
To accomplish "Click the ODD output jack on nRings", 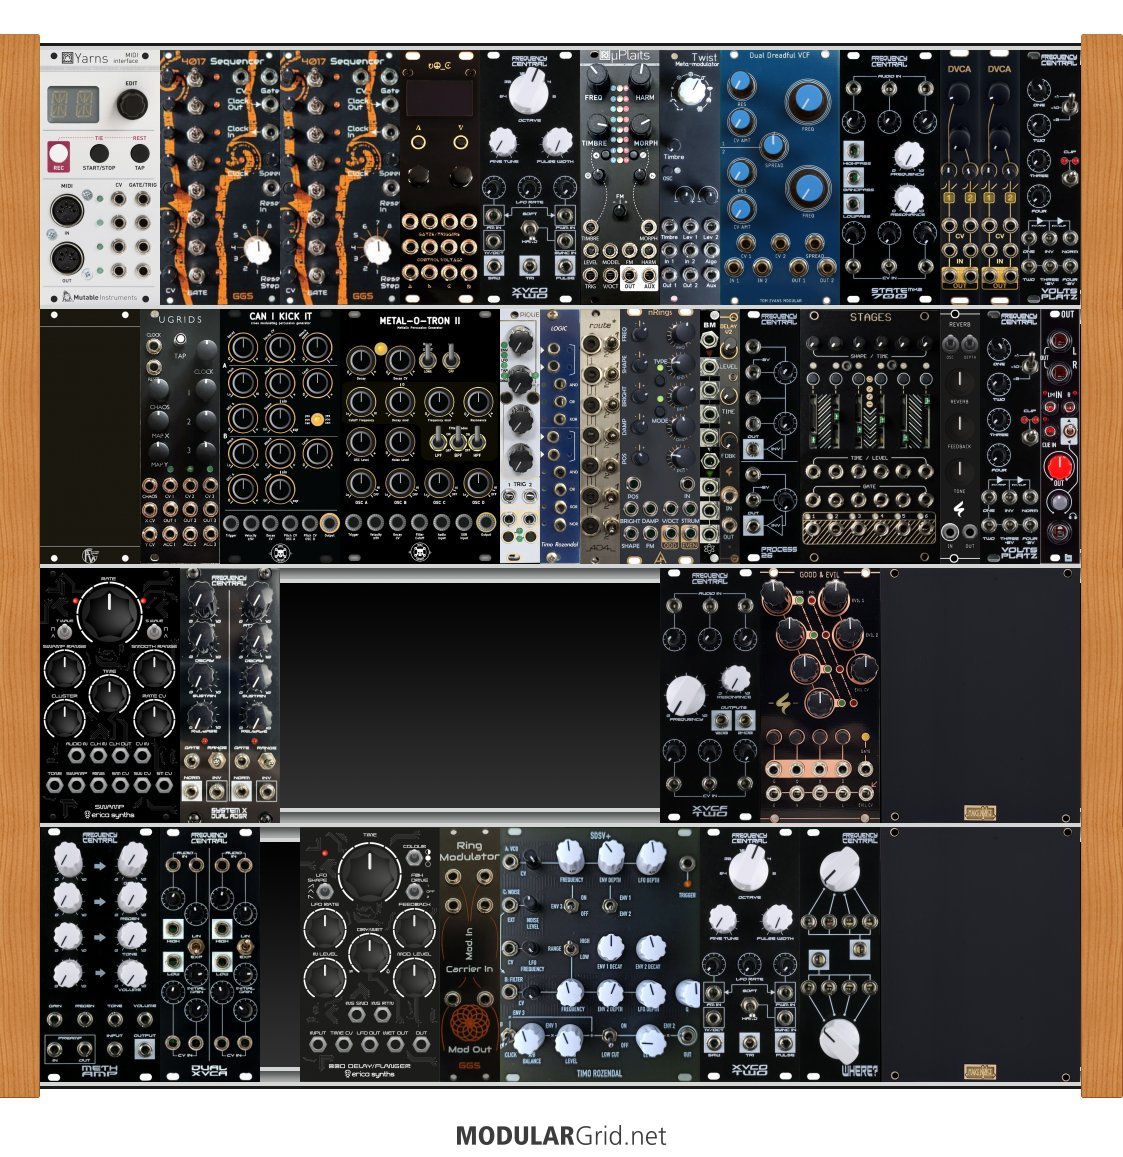I will 671,531.
